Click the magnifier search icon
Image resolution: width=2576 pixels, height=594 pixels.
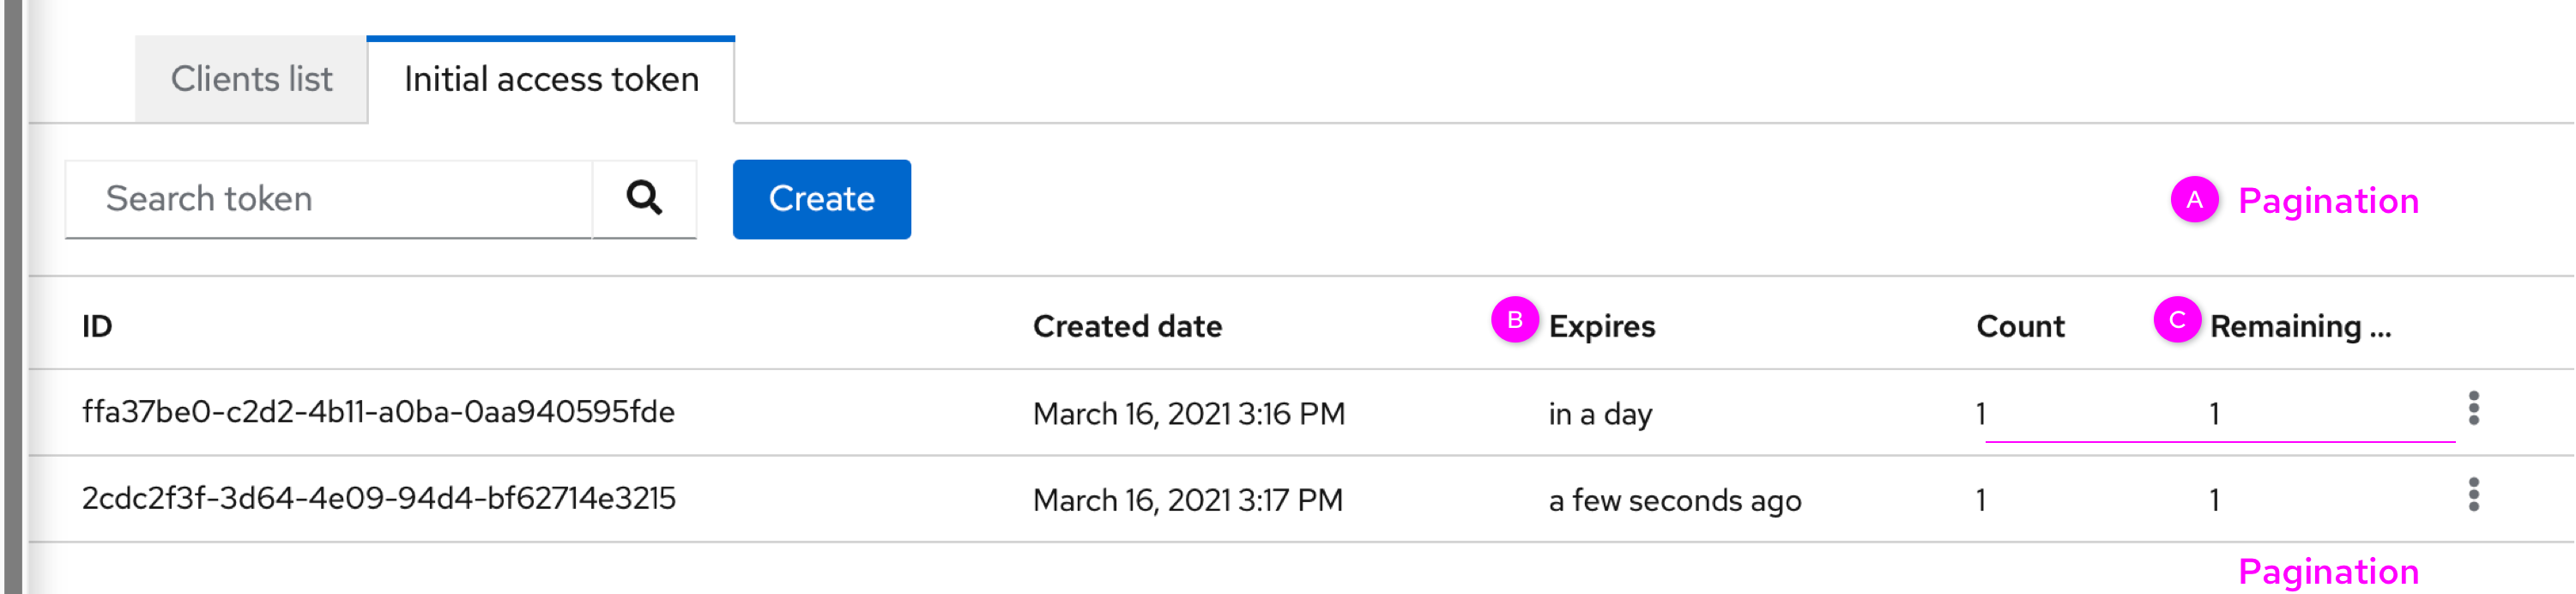click(644, 198)
